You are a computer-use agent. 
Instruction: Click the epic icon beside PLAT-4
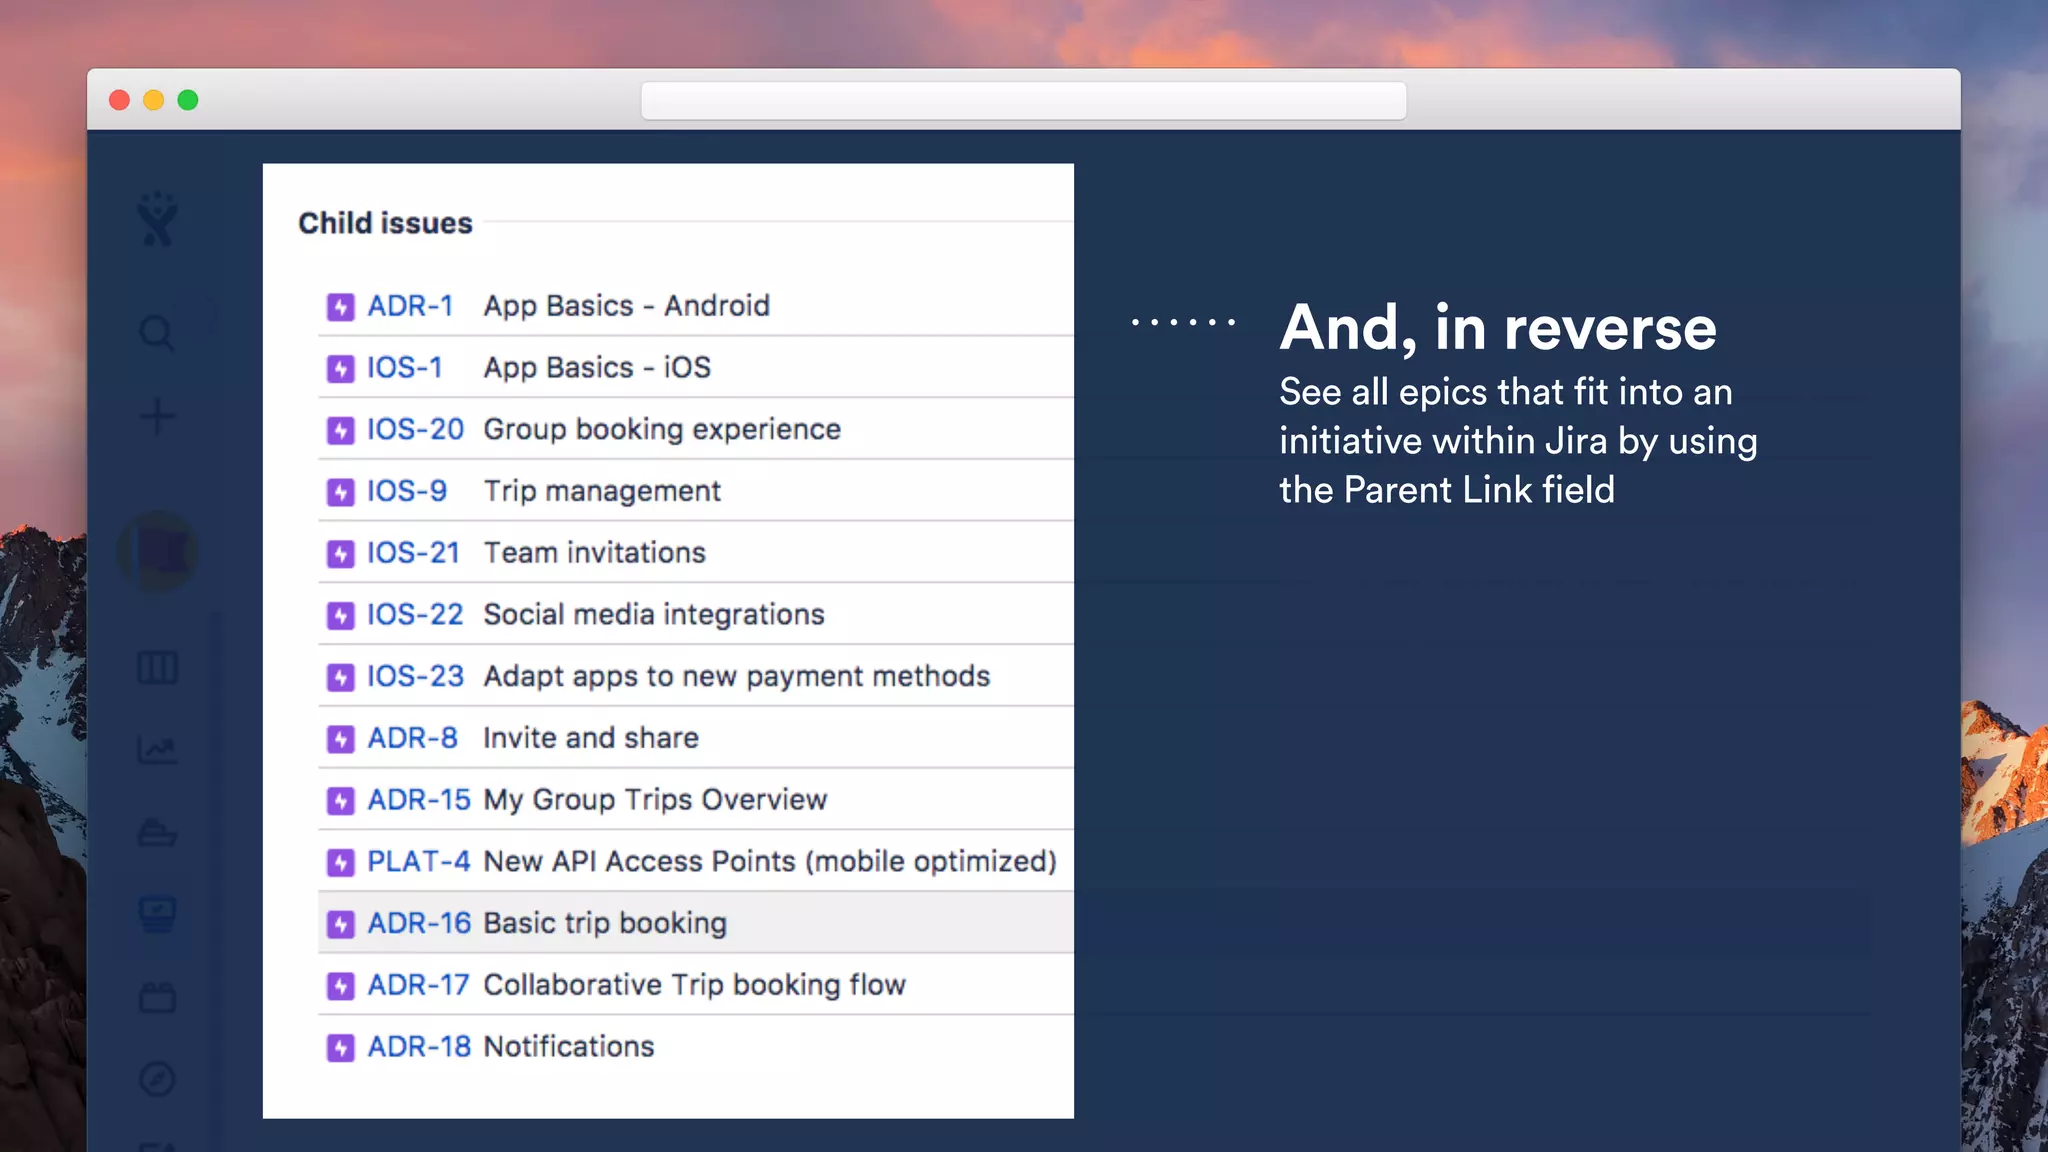341,863
